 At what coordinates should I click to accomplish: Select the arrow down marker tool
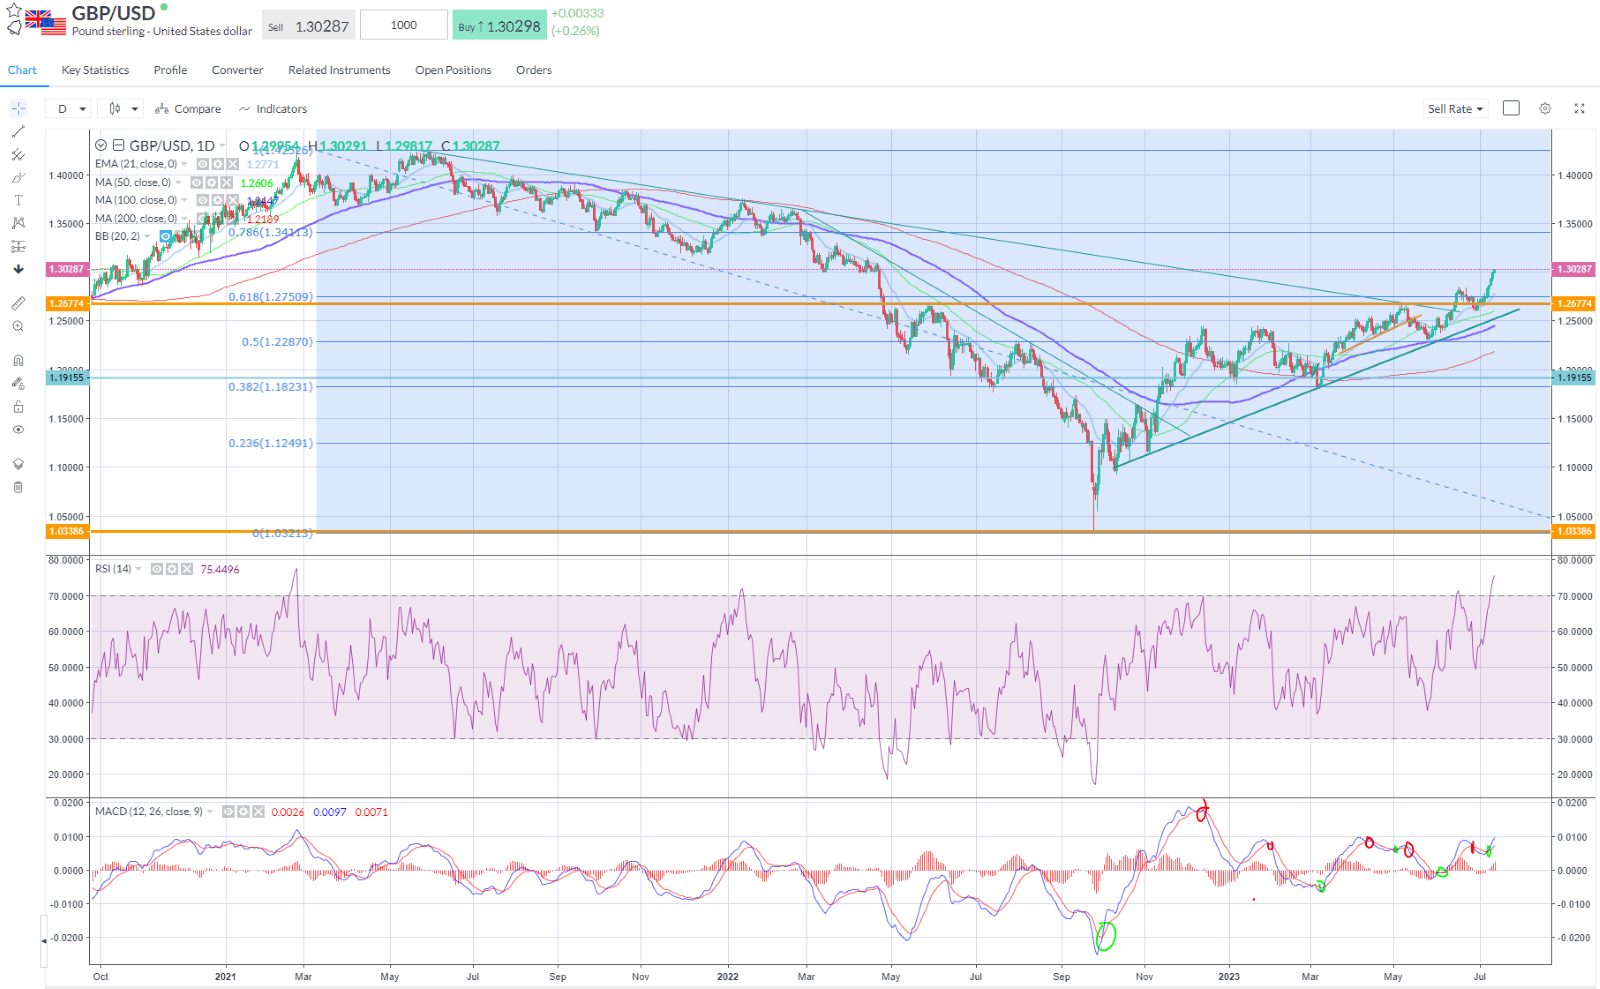click(18, 269)
